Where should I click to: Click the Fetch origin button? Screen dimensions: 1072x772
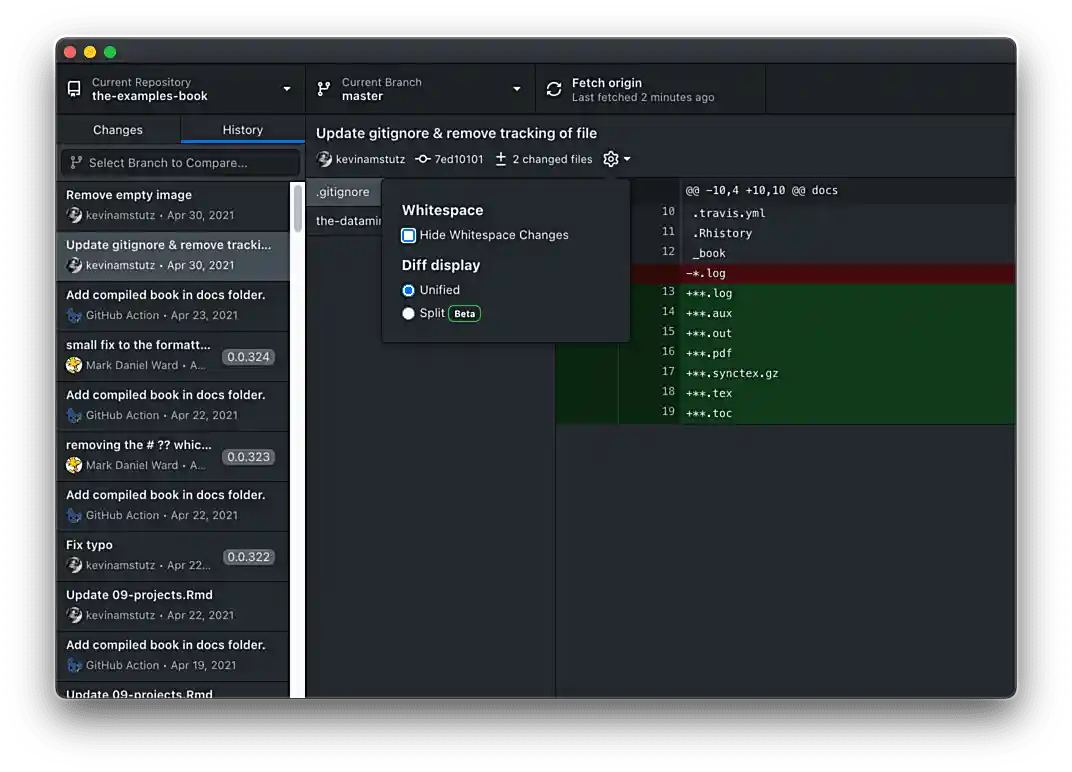click(x=650, y=88)
